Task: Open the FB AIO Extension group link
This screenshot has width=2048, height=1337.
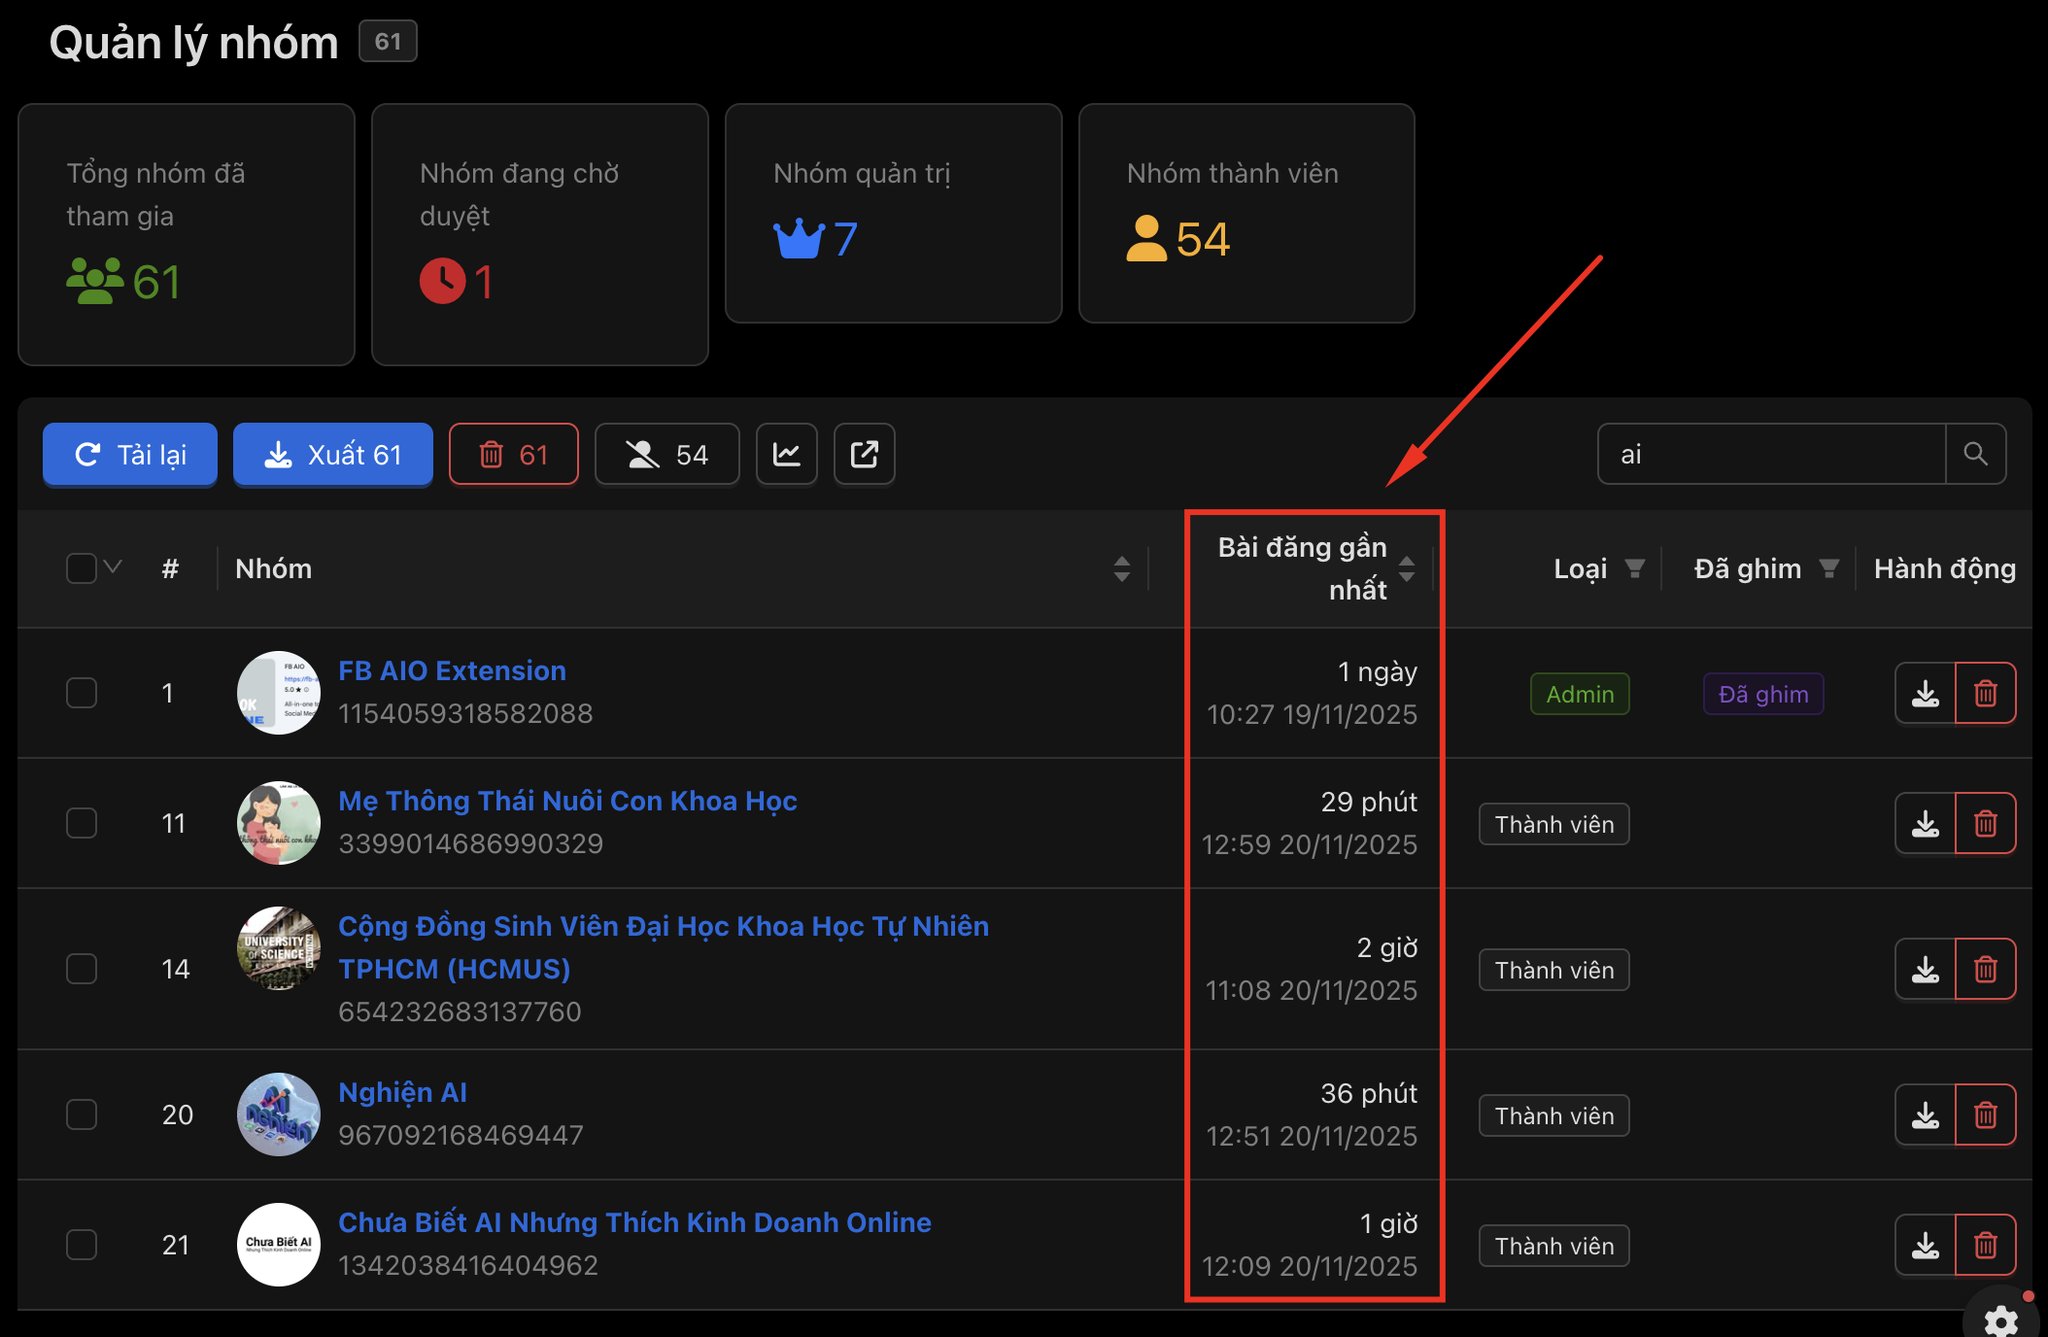Action: coord(452,671)
